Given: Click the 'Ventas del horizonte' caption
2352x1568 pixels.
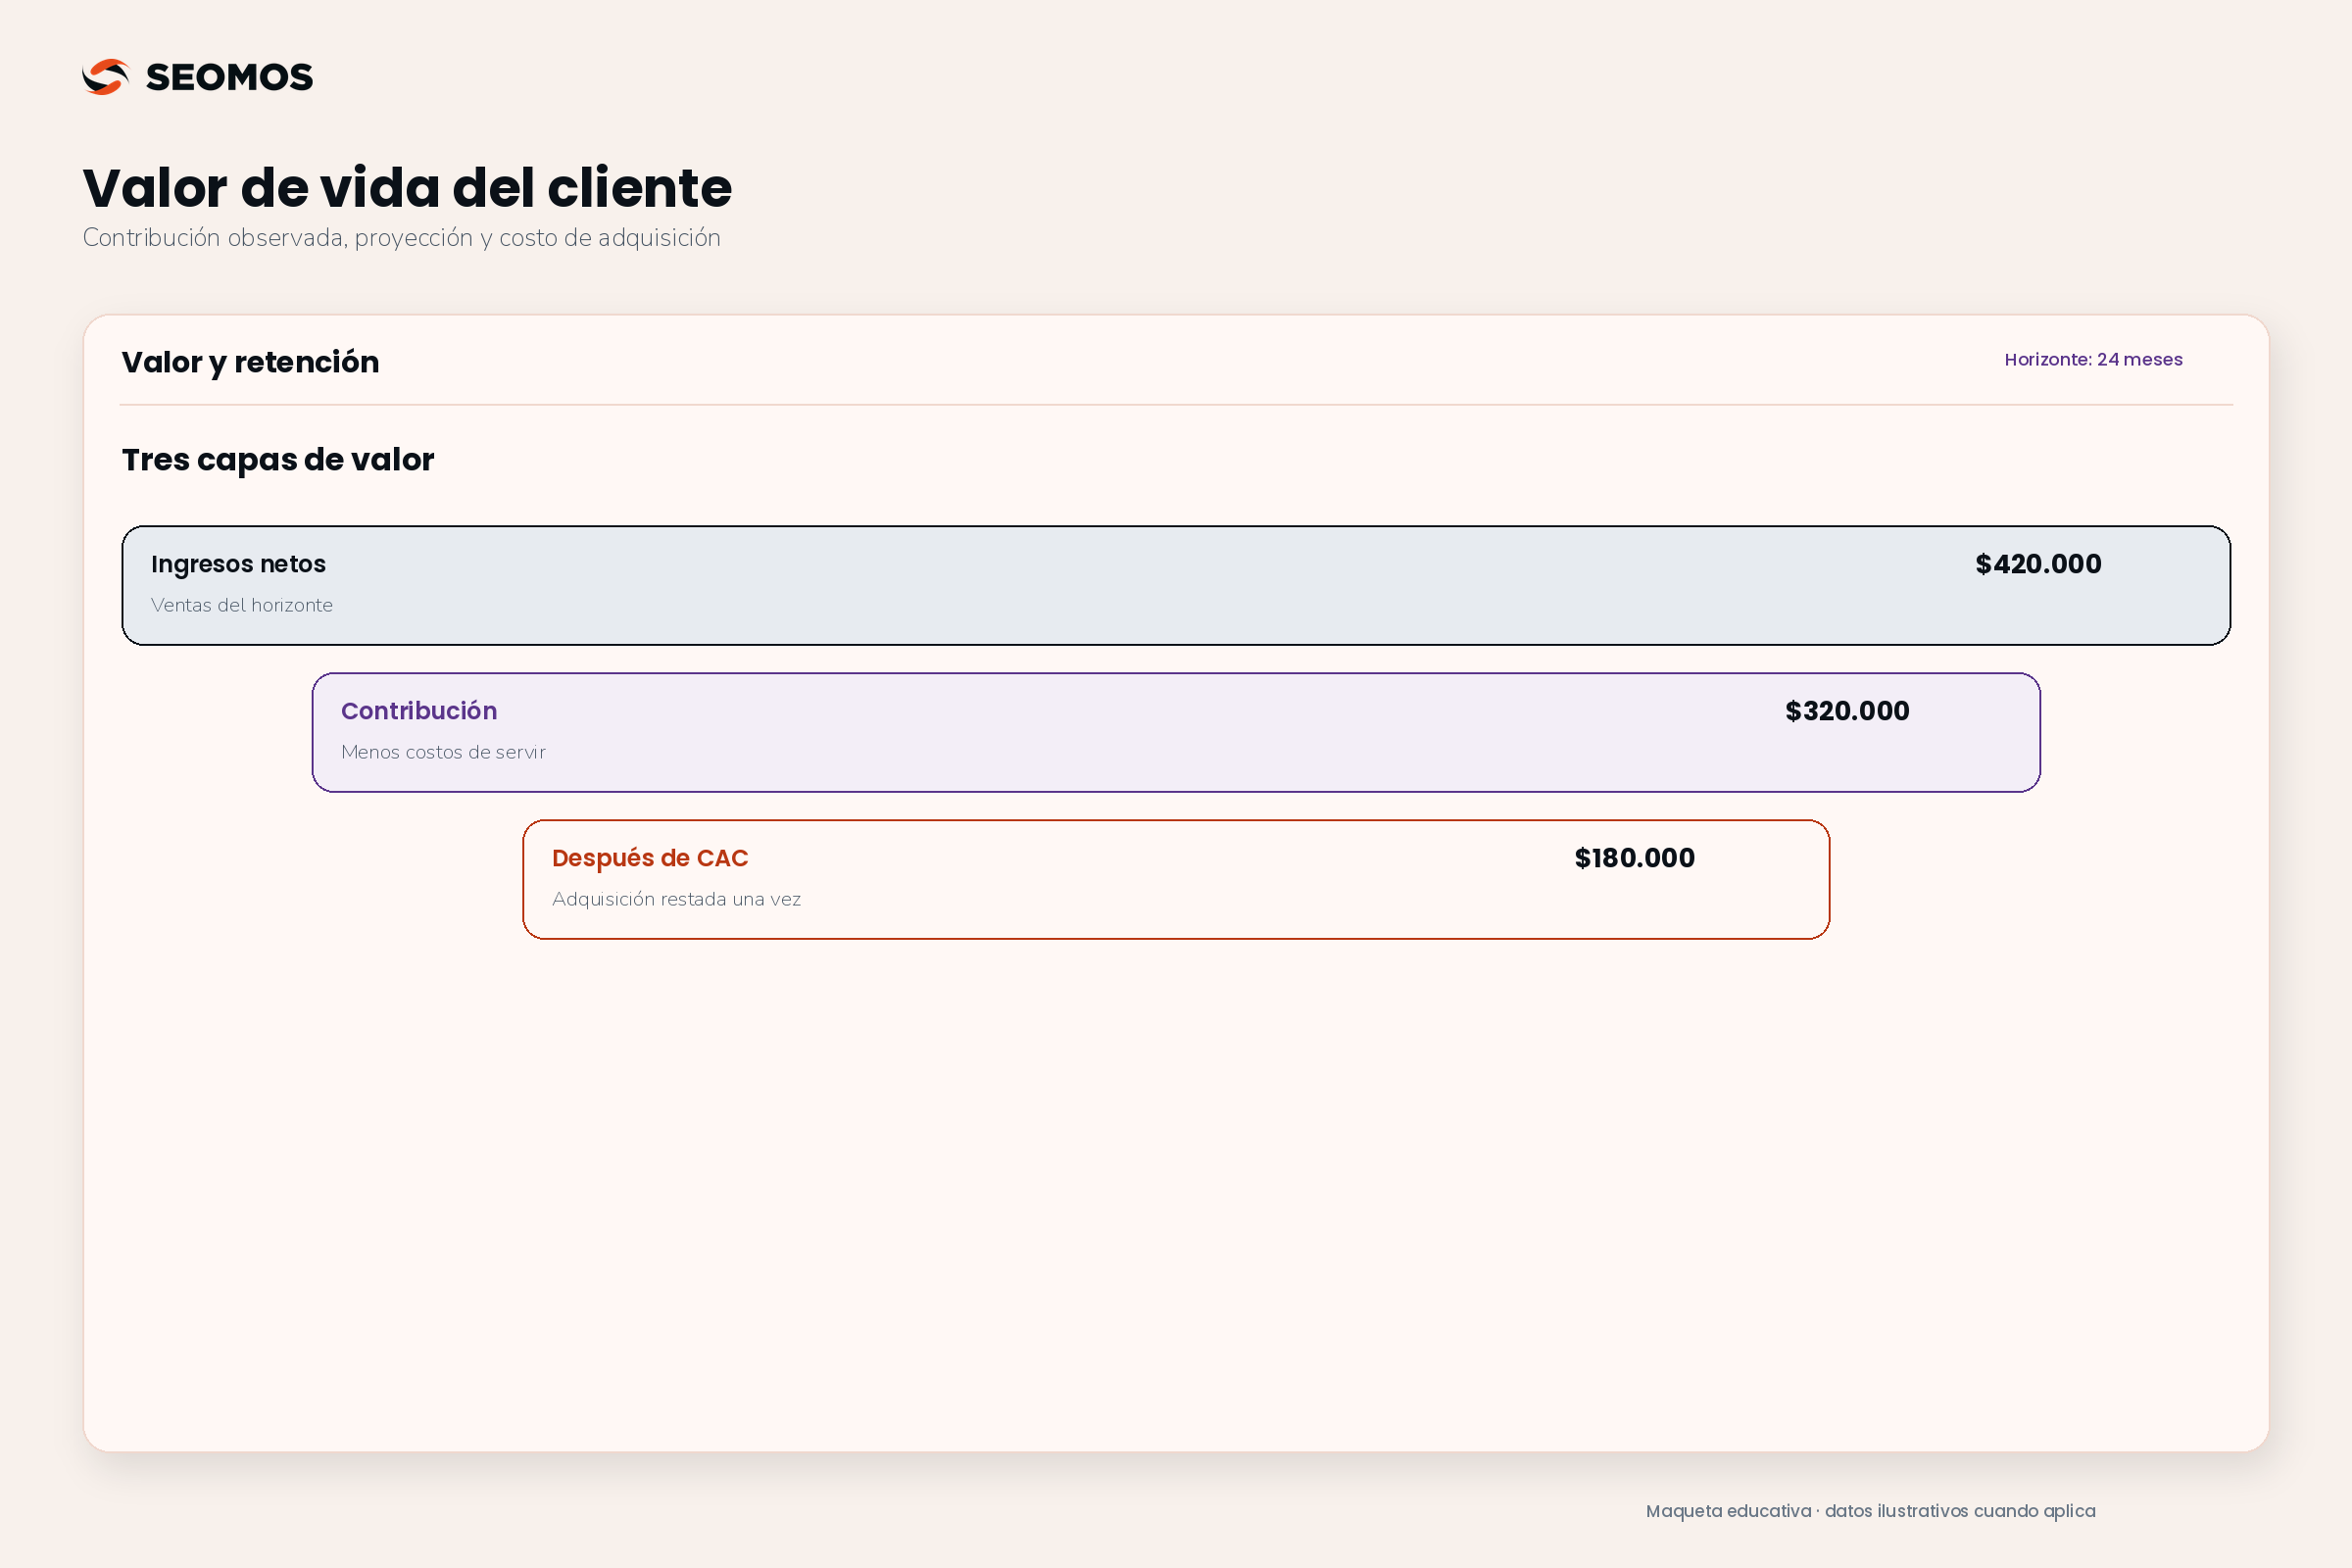Looking at the screenshot, I should coord(242,605).
